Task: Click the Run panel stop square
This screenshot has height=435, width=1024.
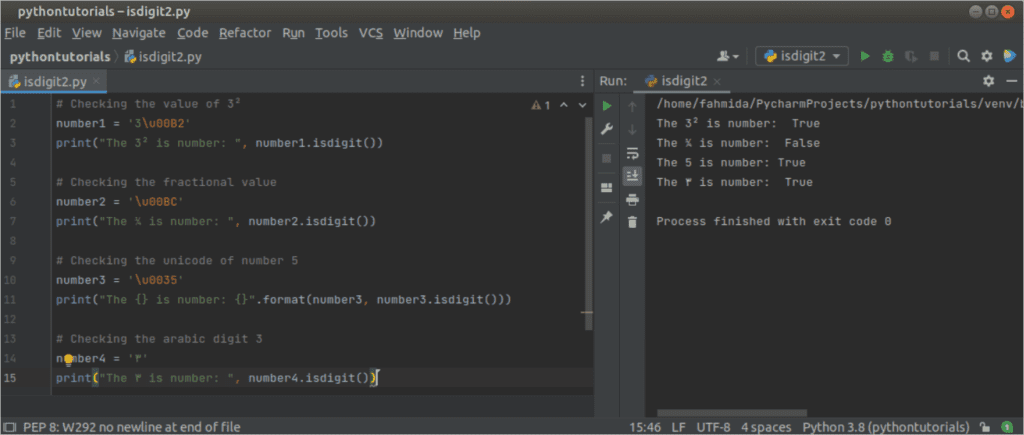Action: (607, 158)
